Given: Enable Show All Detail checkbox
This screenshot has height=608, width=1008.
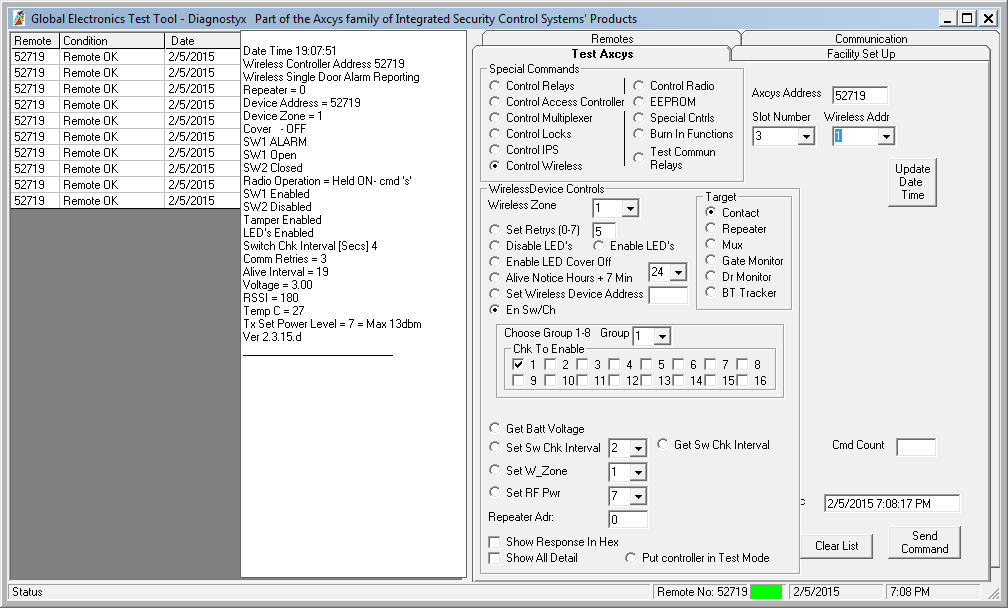Looking at the screenshot, I should click(x=494, y=558).
